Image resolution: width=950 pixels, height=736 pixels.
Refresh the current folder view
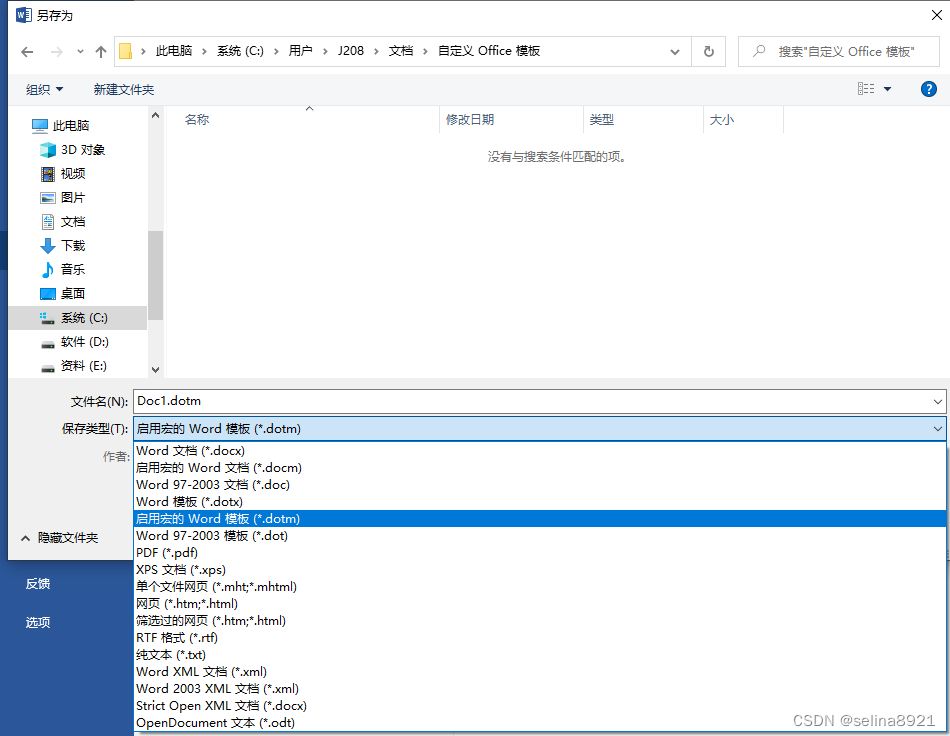pyautogui.click(x=708, y=51)
